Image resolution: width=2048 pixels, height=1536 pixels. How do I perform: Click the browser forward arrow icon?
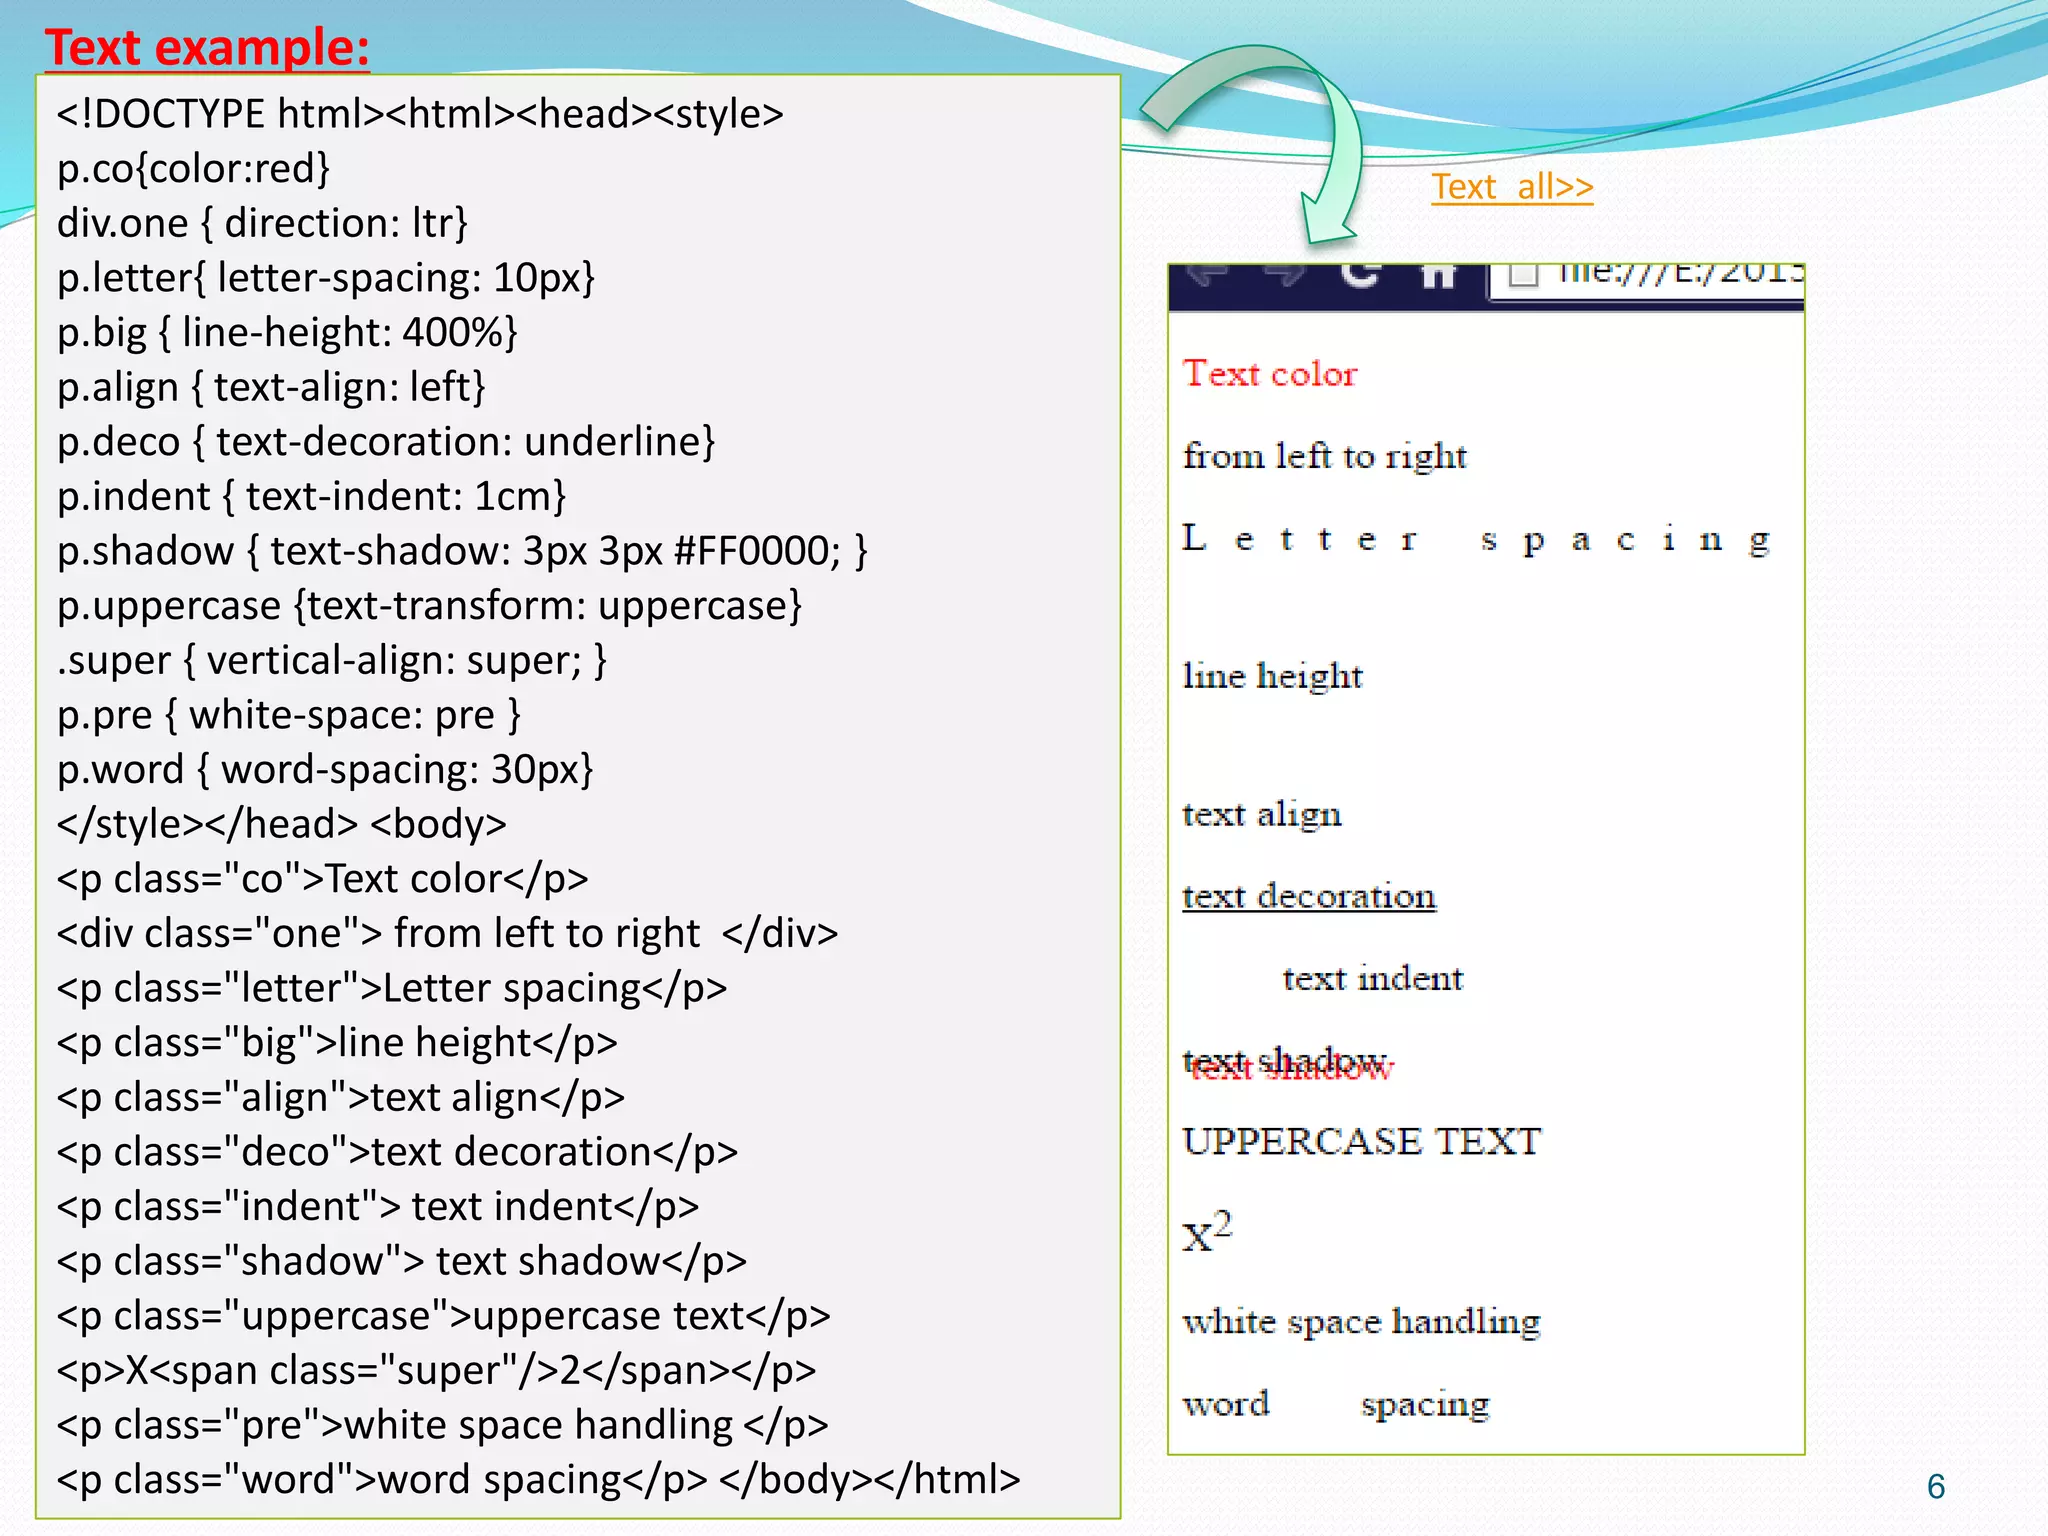[x=1286, y=273]
